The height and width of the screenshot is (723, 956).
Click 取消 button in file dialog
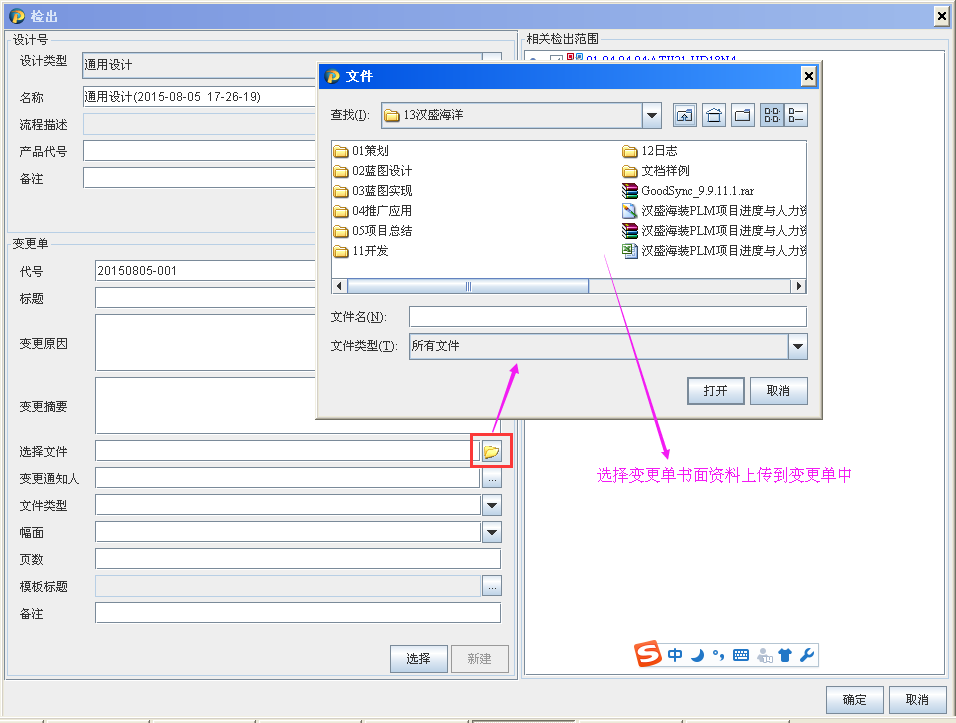coord(778,391)
